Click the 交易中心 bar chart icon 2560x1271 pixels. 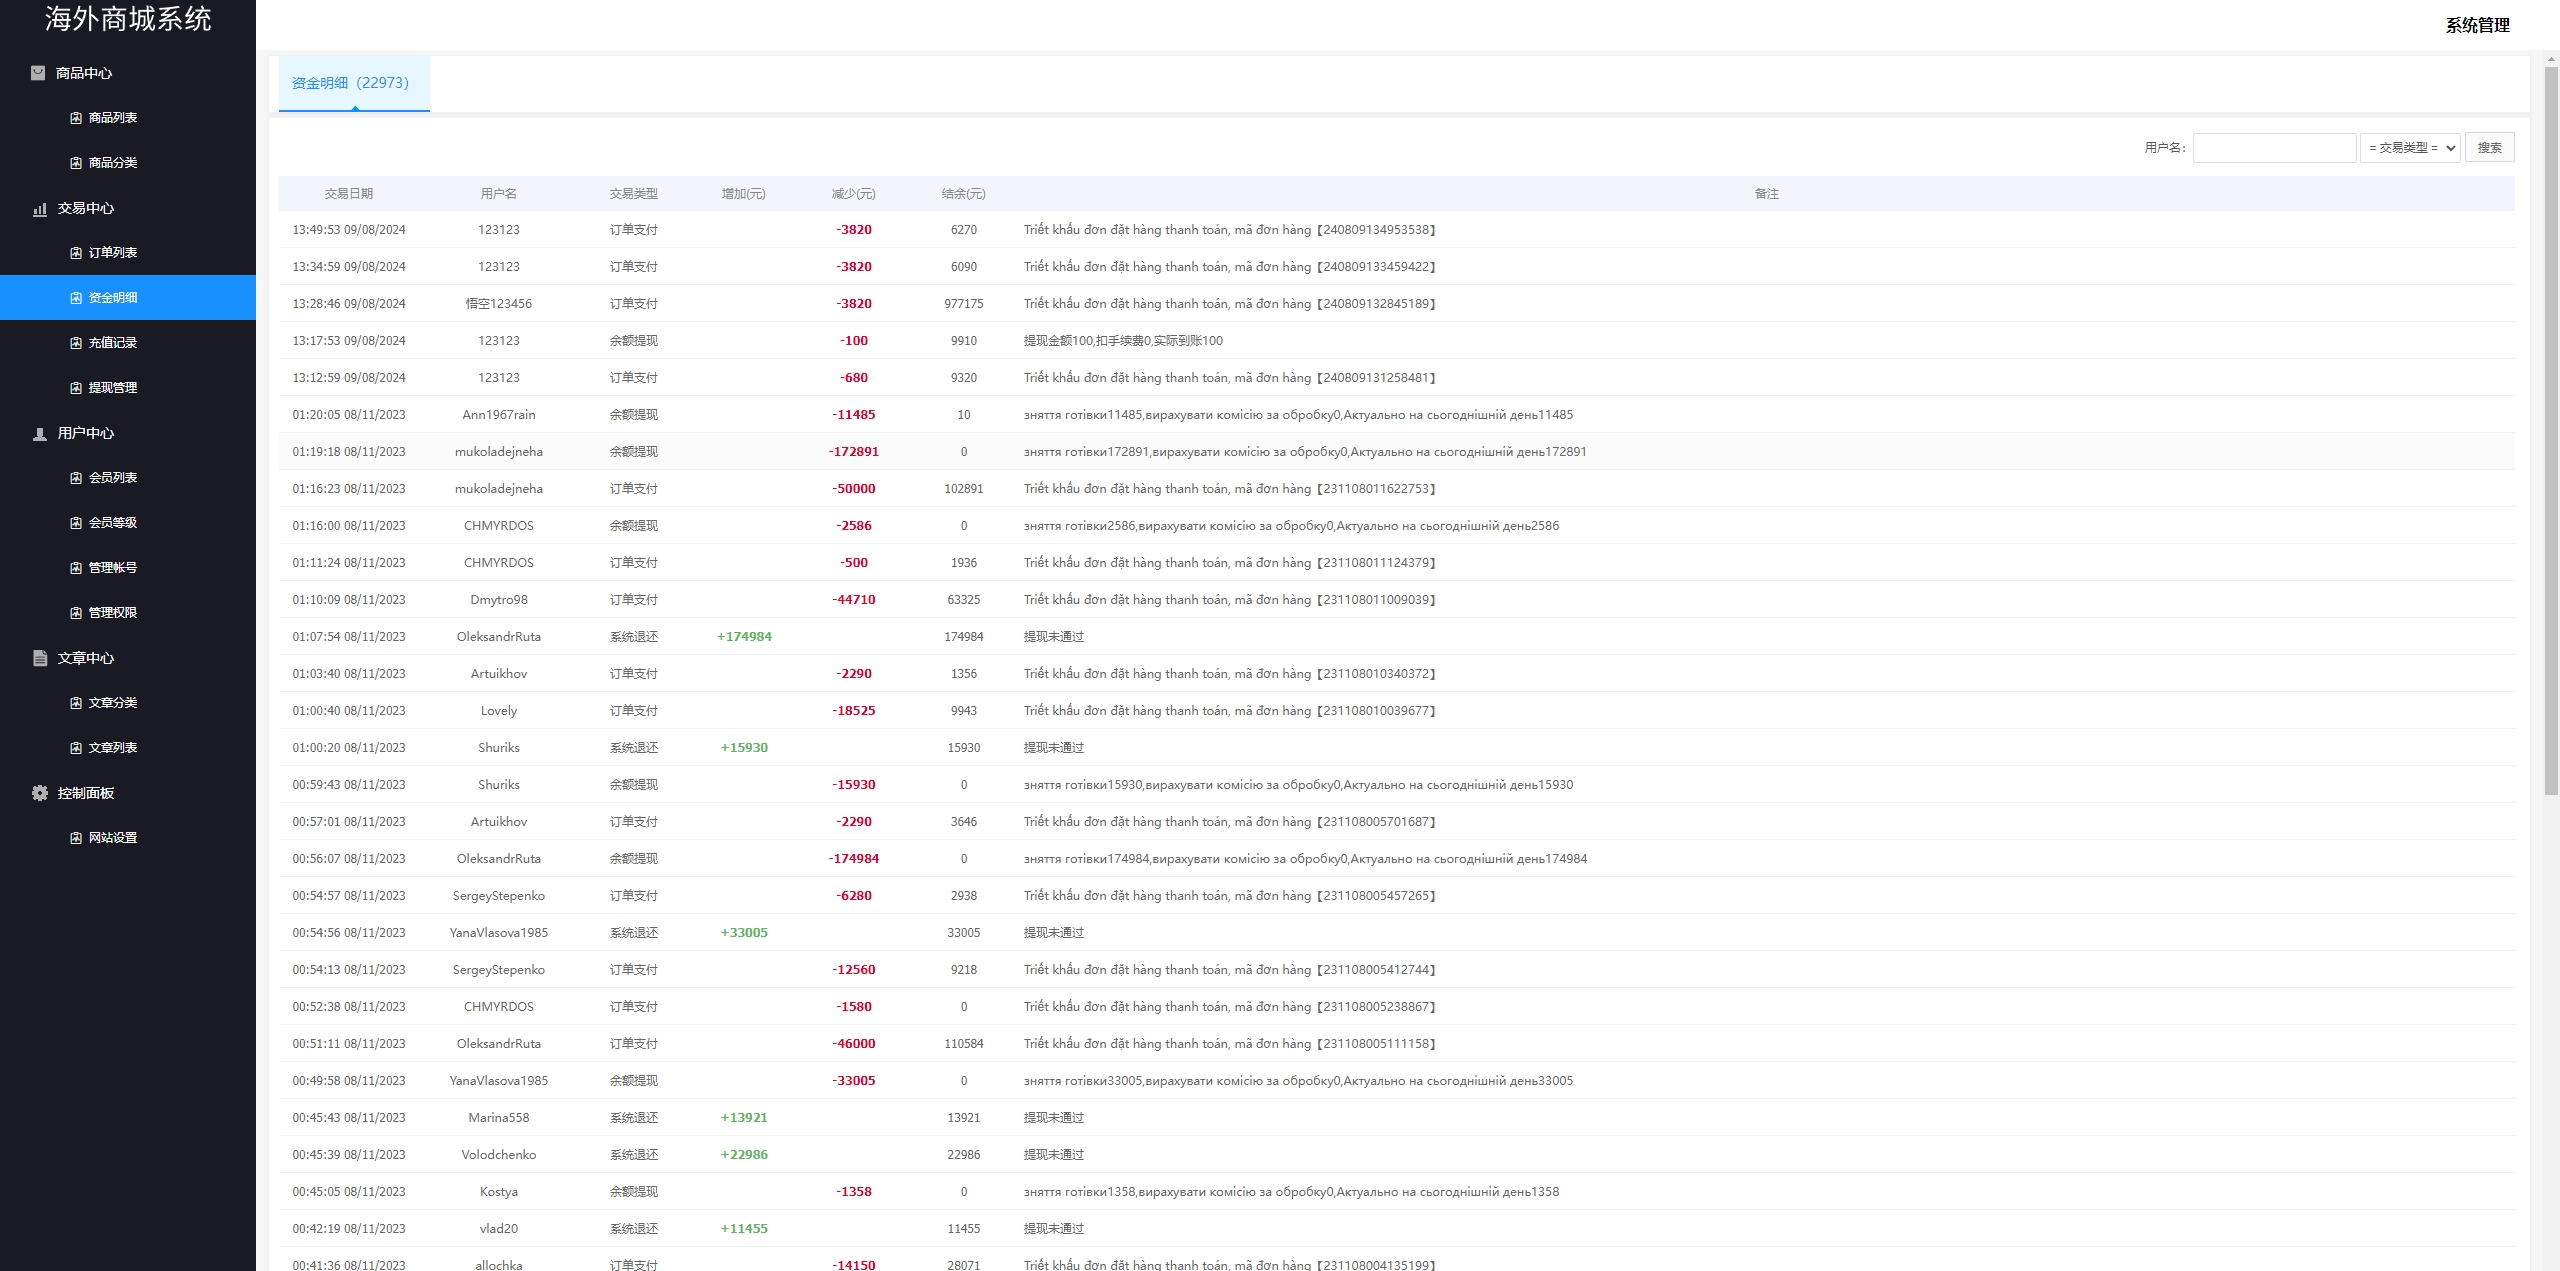pos(40,209)
